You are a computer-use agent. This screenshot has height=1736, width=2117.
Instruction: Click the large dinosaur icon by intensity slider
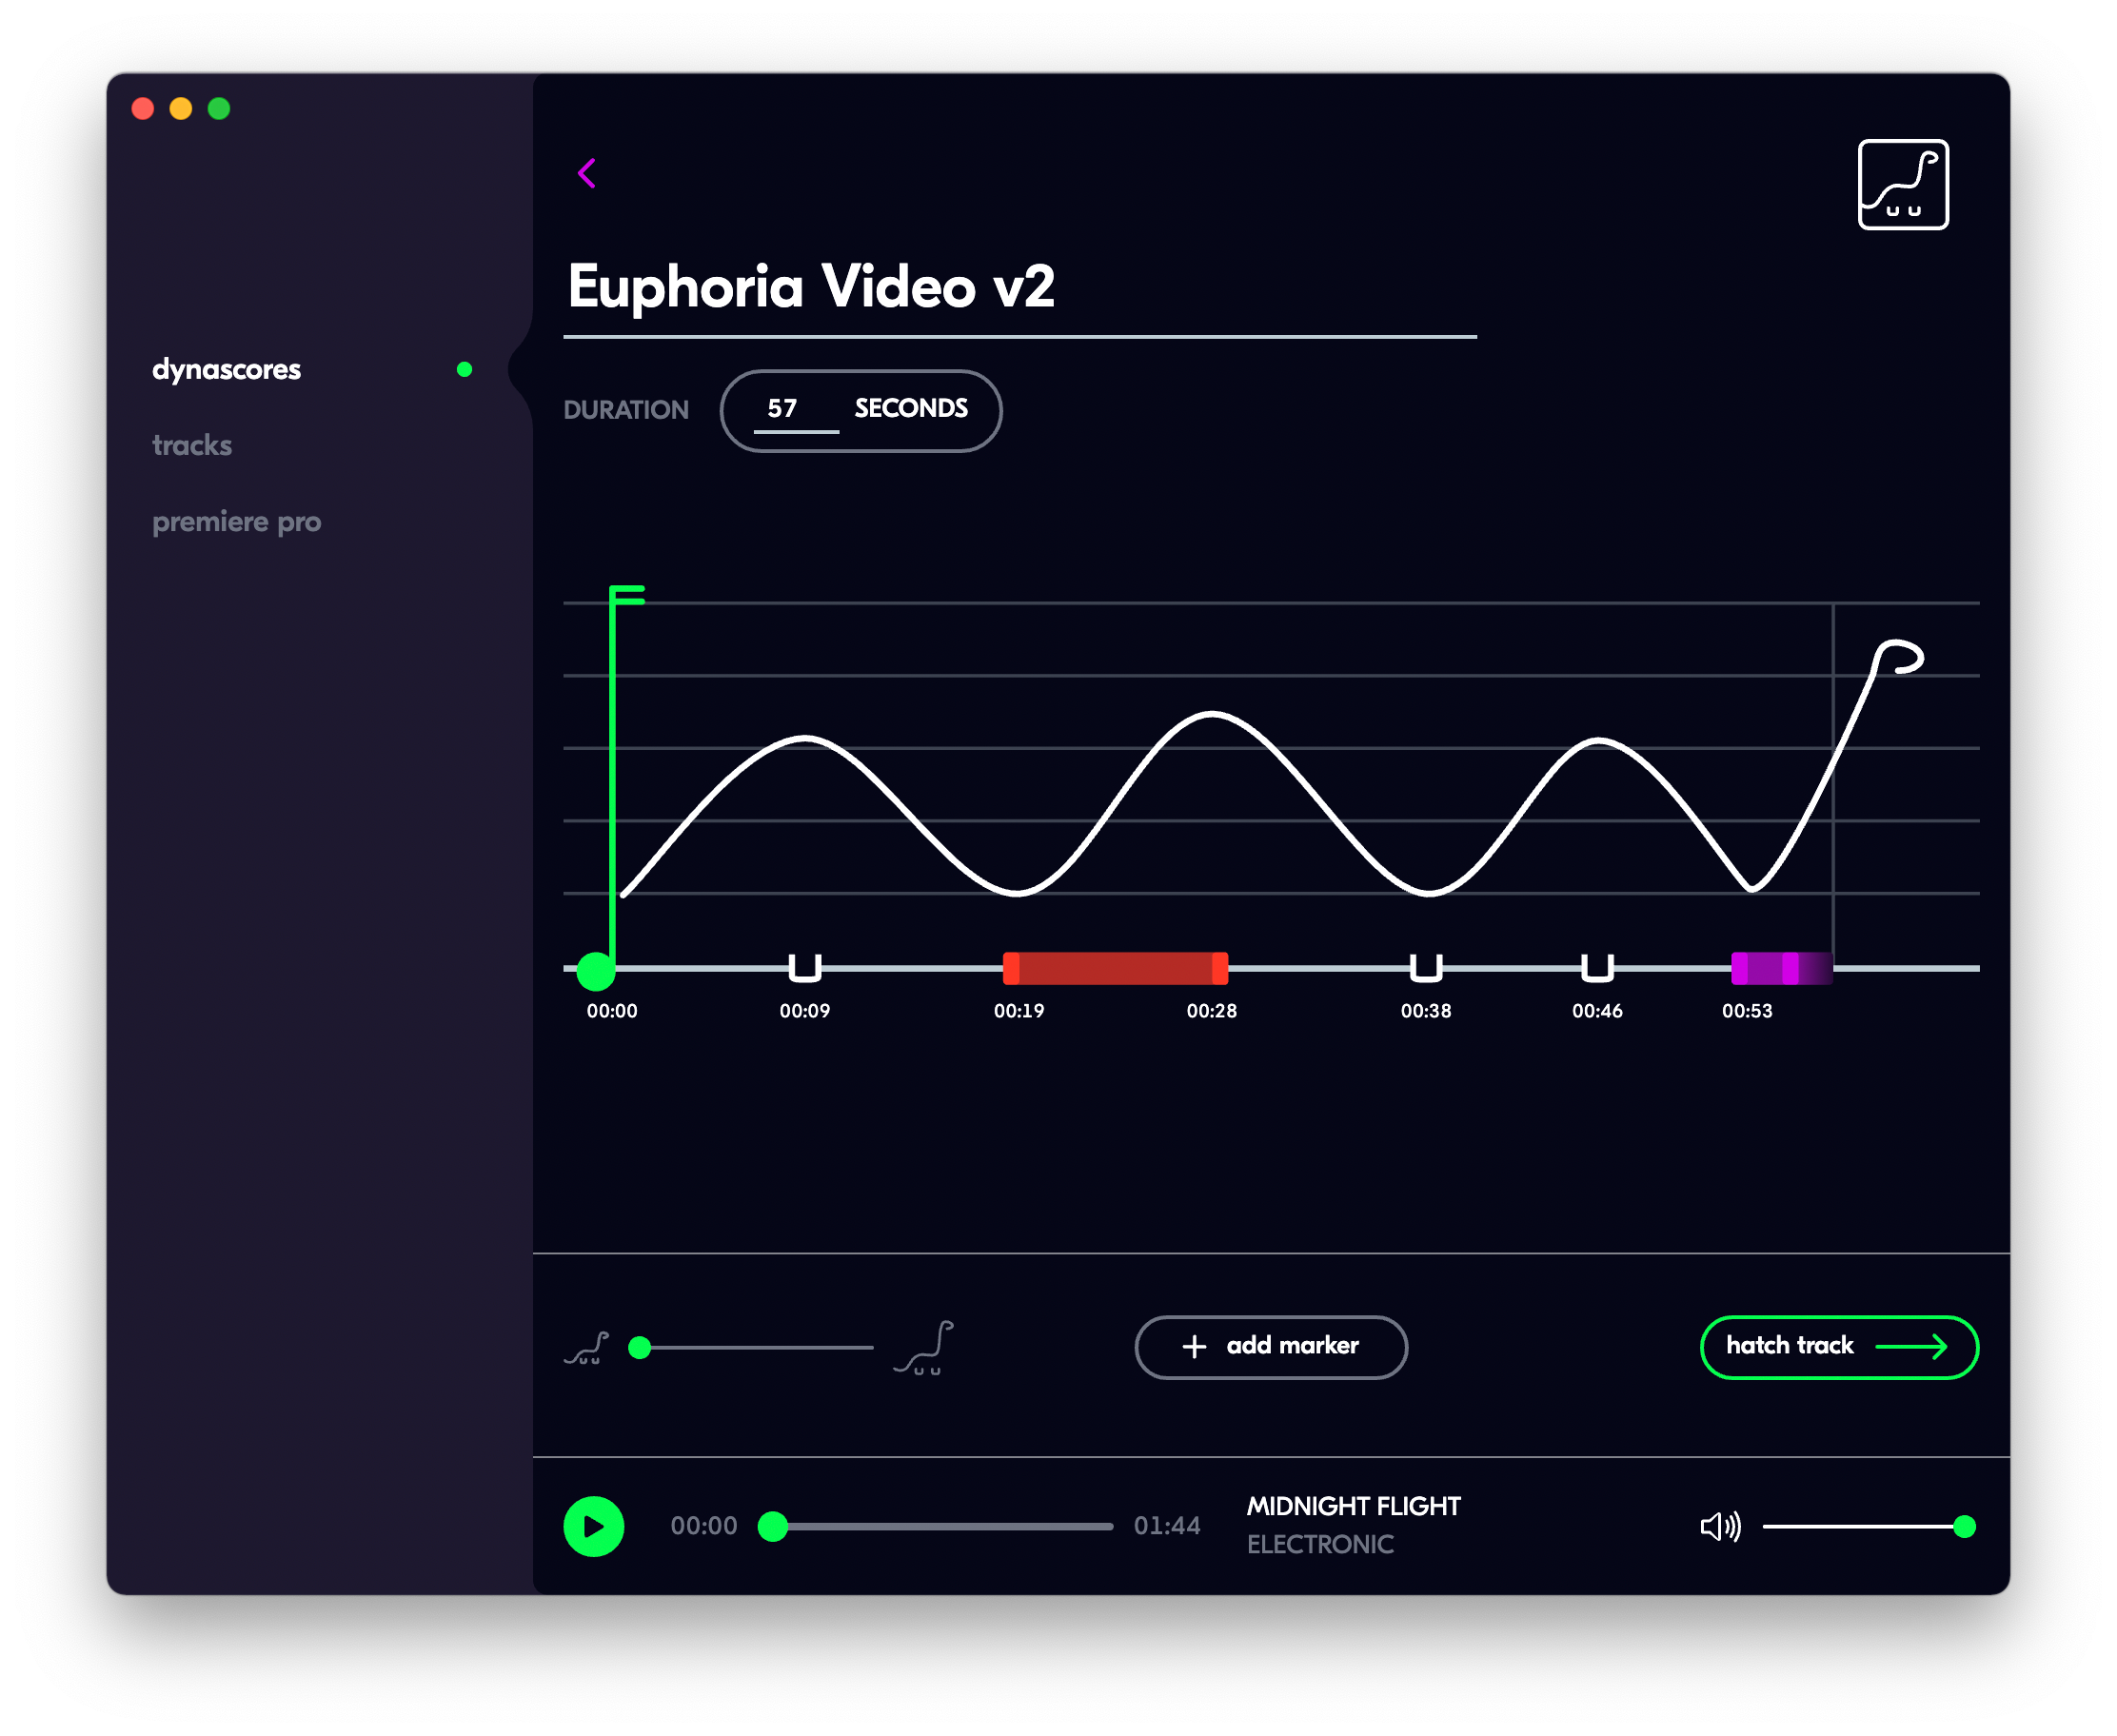click(924, 1348)
